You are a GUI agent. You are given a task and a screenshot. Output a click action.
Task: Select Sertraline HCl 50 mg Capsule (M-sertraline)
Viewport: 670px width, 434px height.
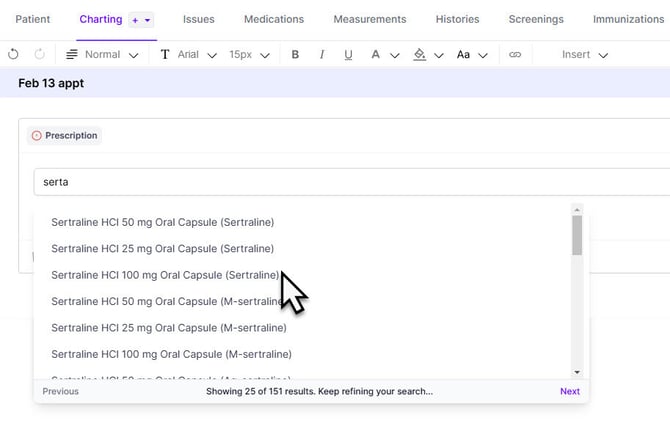pos(167,302)
